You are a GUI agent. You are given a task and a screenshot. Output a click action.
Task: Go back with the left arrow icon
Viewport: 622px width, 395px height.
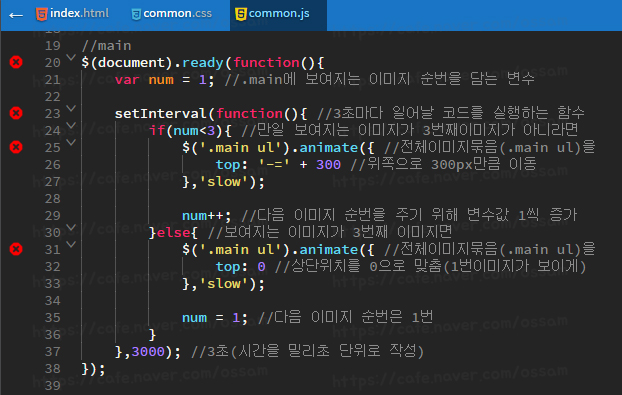click(x=16, y=15)
